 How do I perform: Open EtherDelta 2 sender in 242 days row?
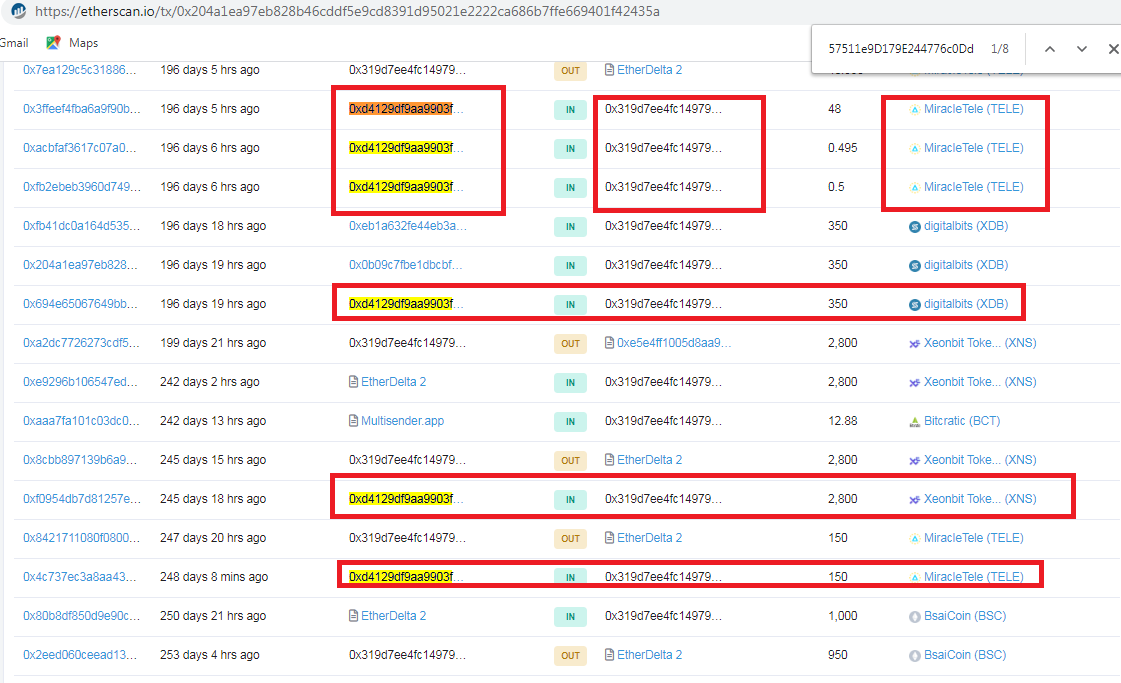click(x=393, y=382)
